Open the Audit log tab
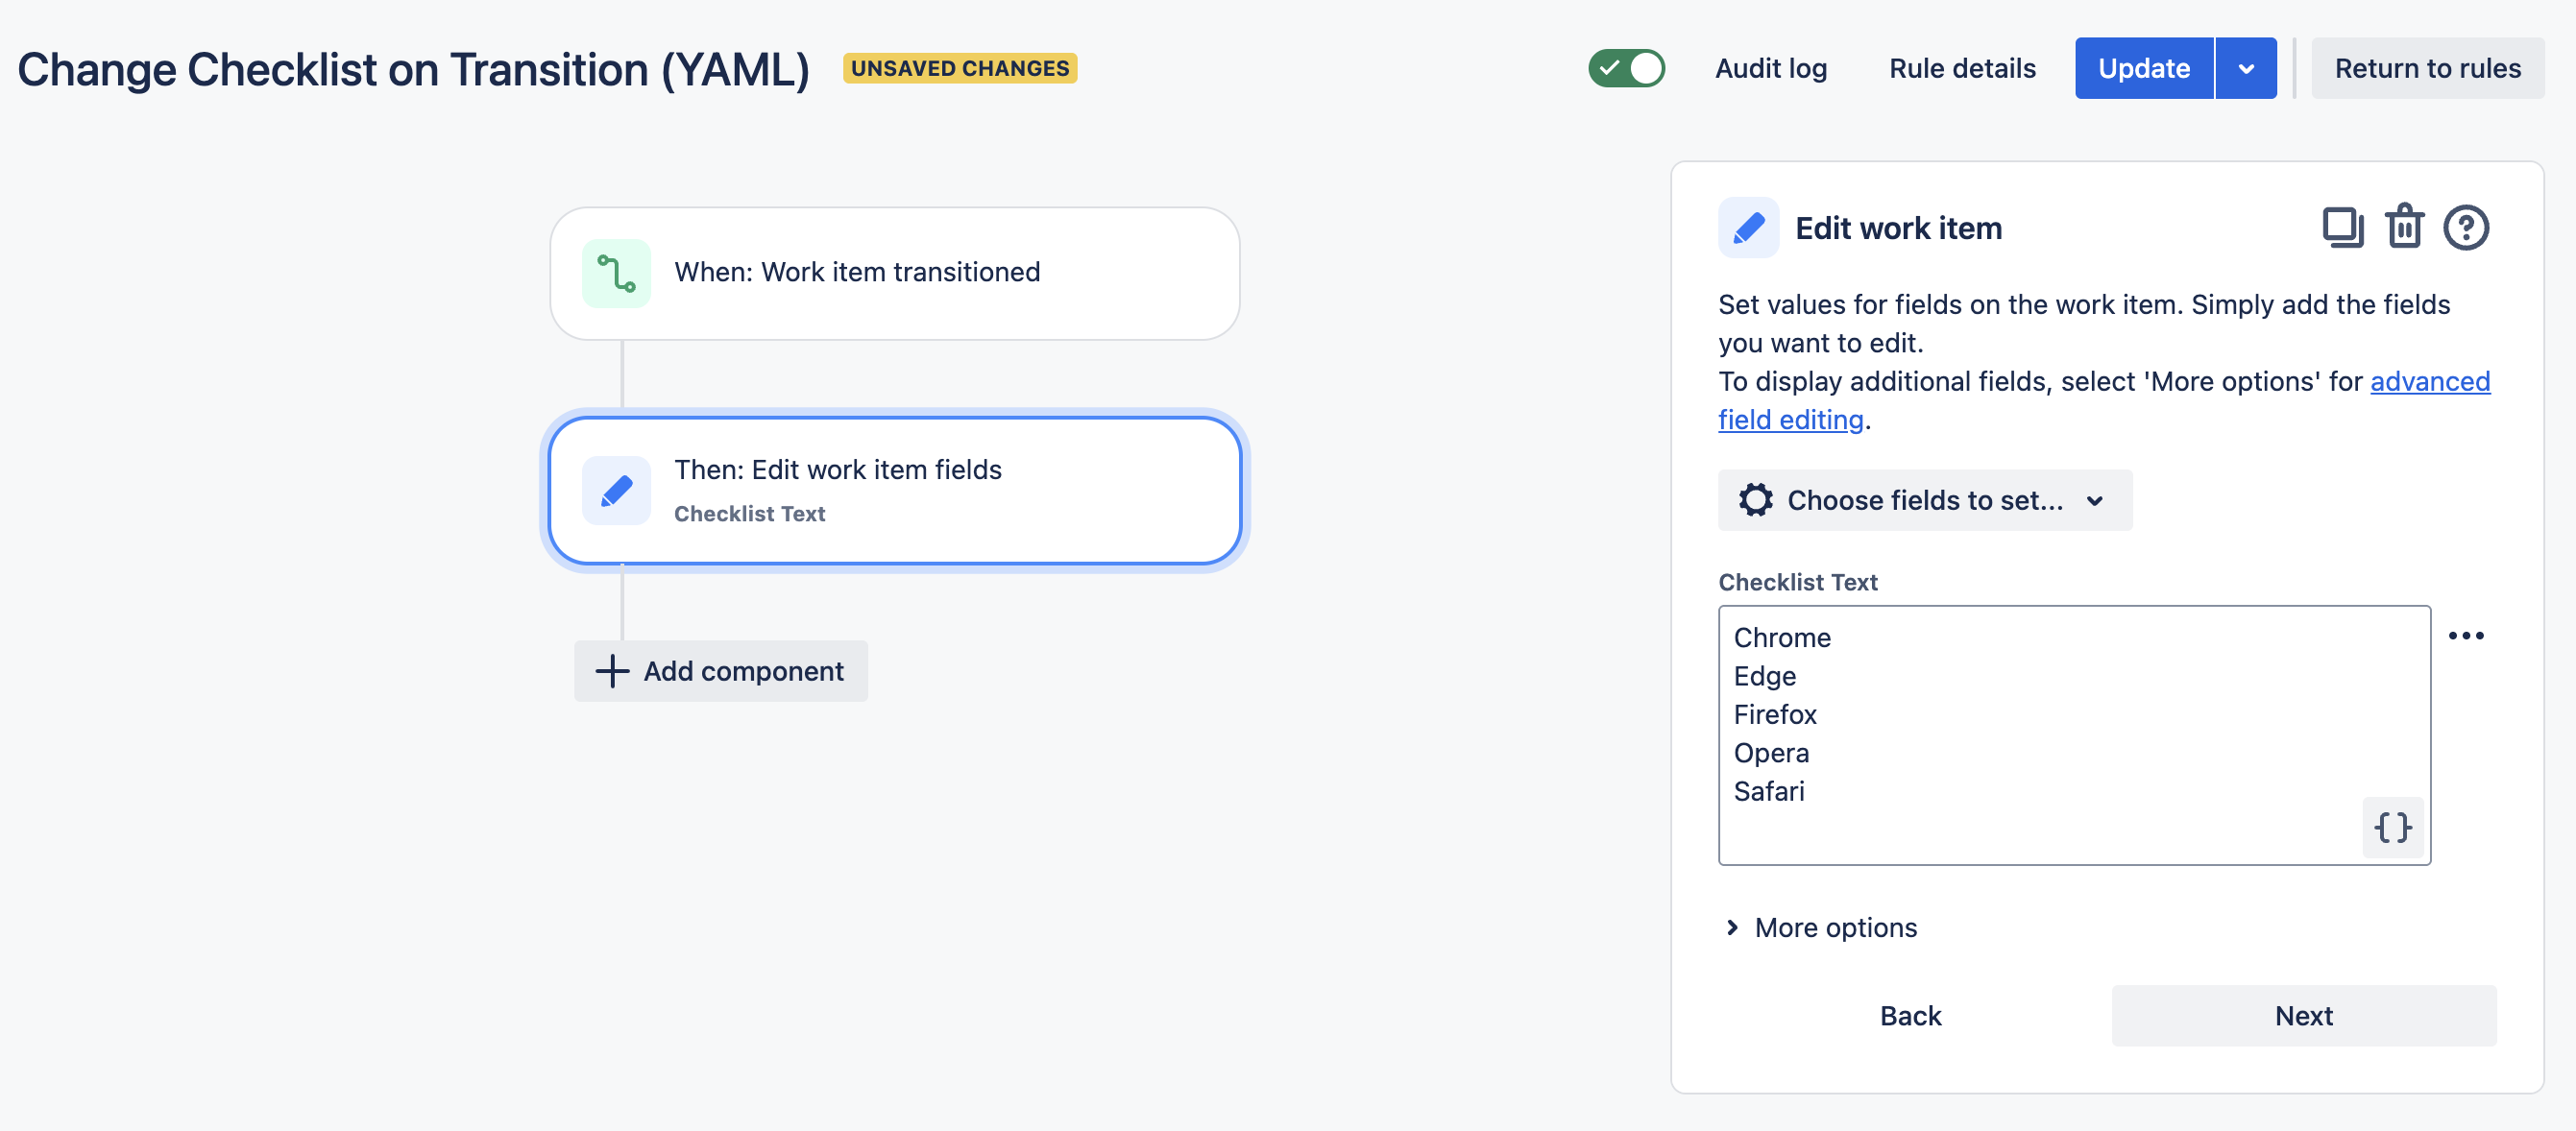 pos(1770,68)
